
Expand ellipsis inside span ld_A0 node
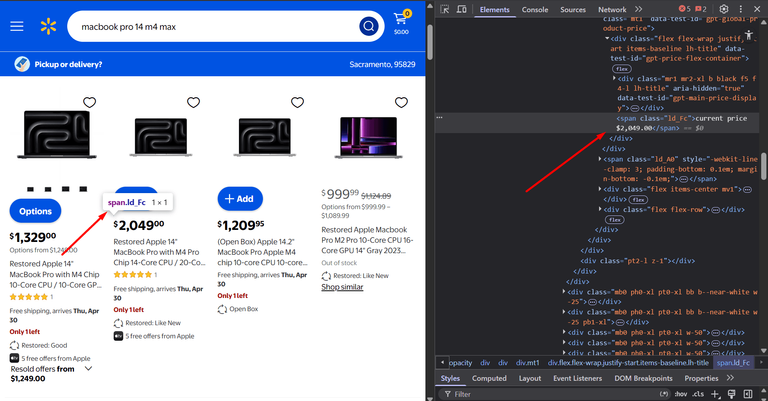[684, 179]
